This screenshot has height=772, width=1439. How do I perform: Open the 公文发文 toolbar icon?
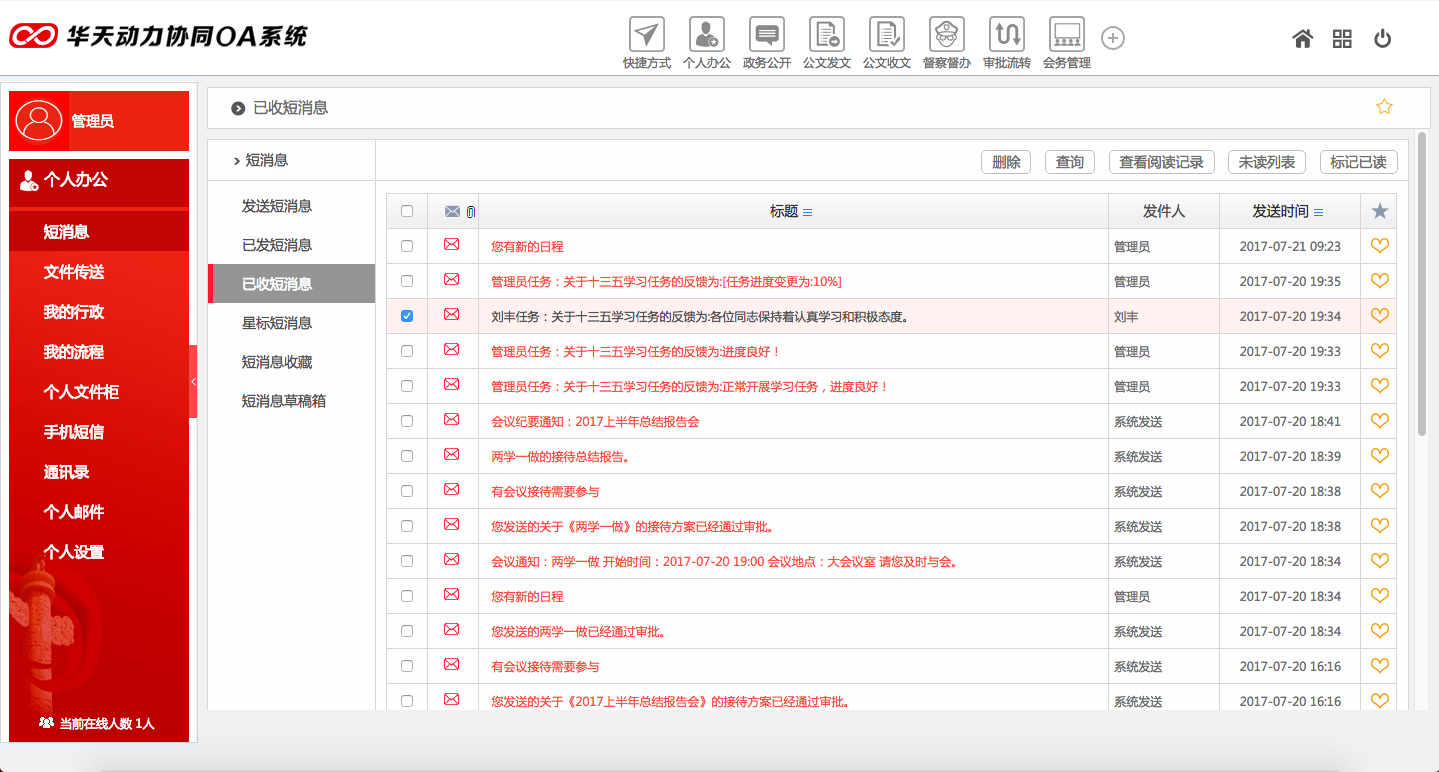coord(826,35)
